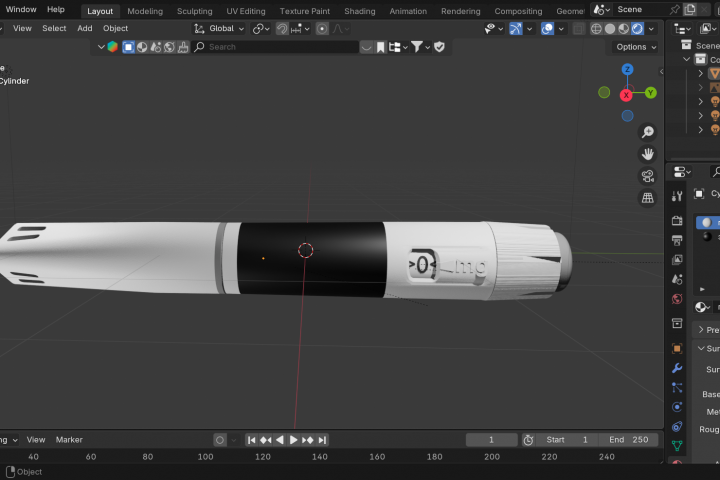The height and width of the screenshot is (480, 720).
Task: Open the Output properties tab
Action: pyautogui.click(x=677, y=240)
